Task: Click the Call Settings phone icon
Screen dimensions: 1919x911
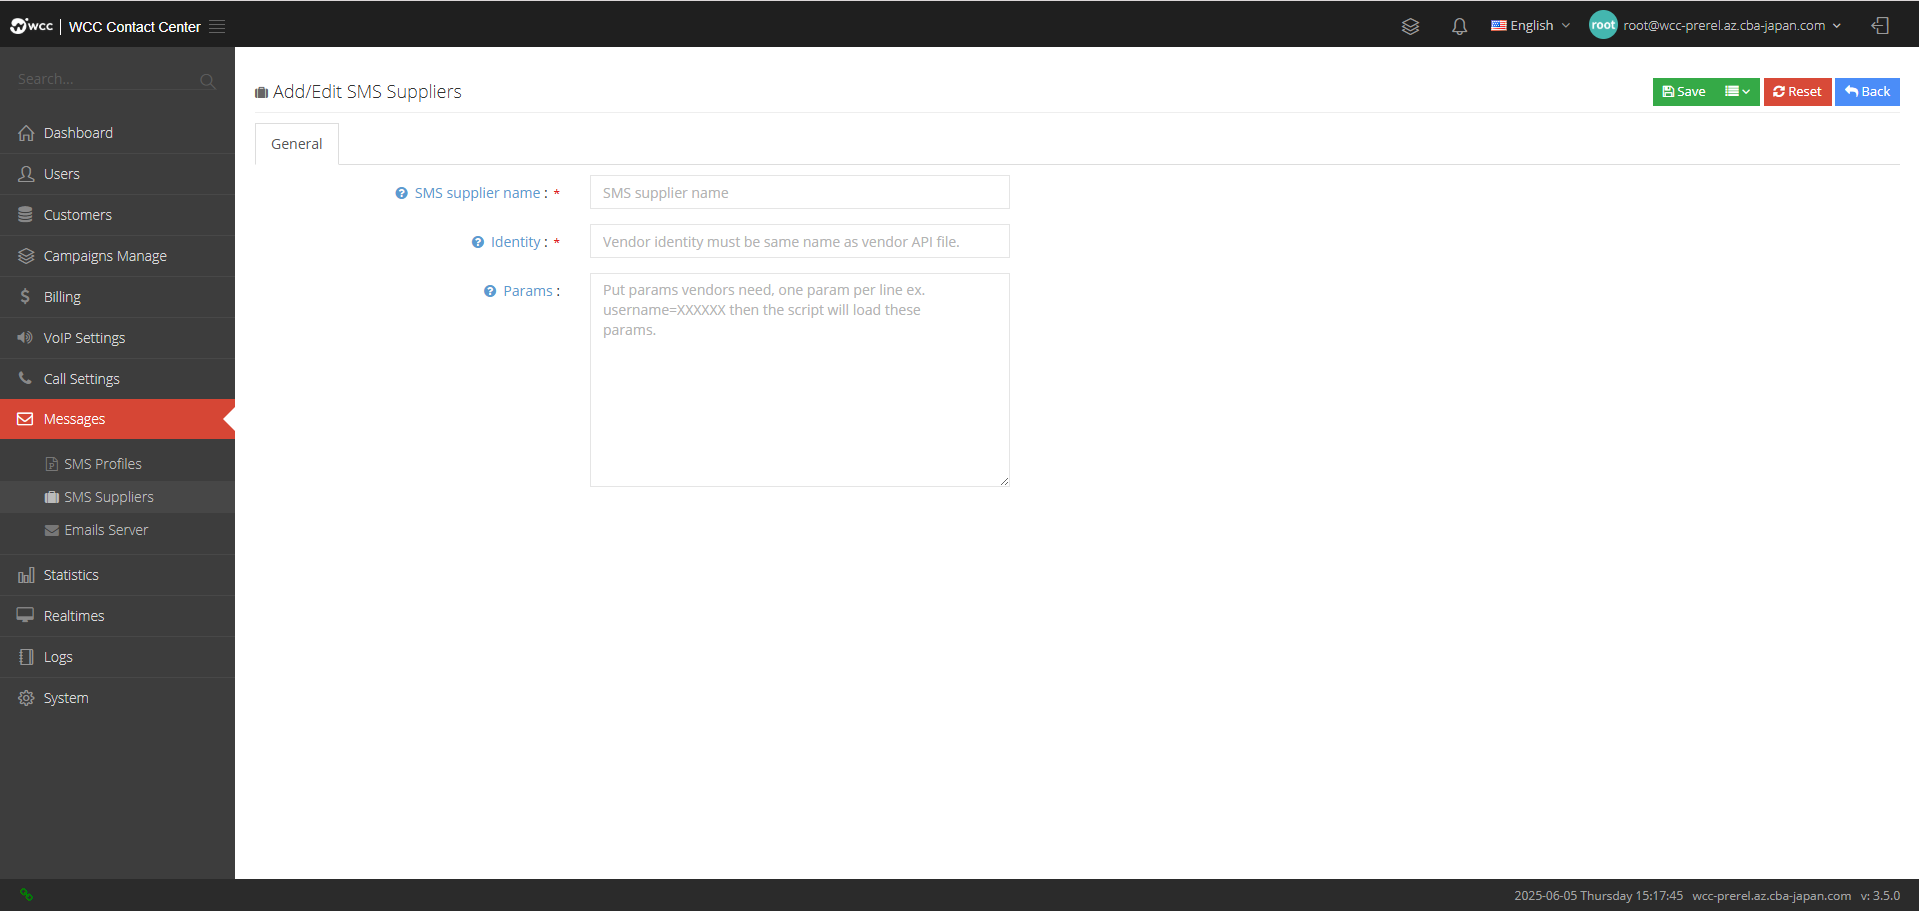Action: click(26, 378)
